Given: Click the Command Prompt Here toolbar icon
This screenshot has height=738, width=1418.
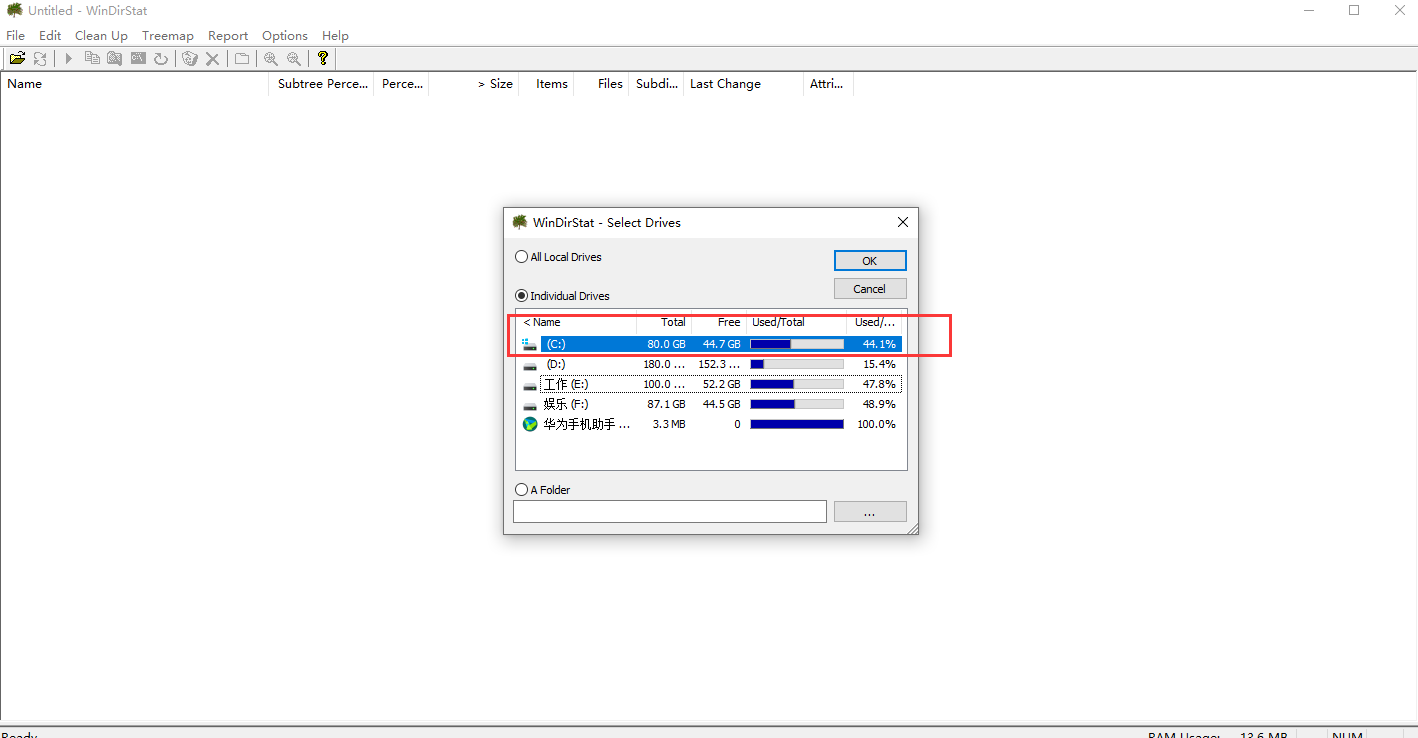Looking at the screenshot, I should 138,58.
